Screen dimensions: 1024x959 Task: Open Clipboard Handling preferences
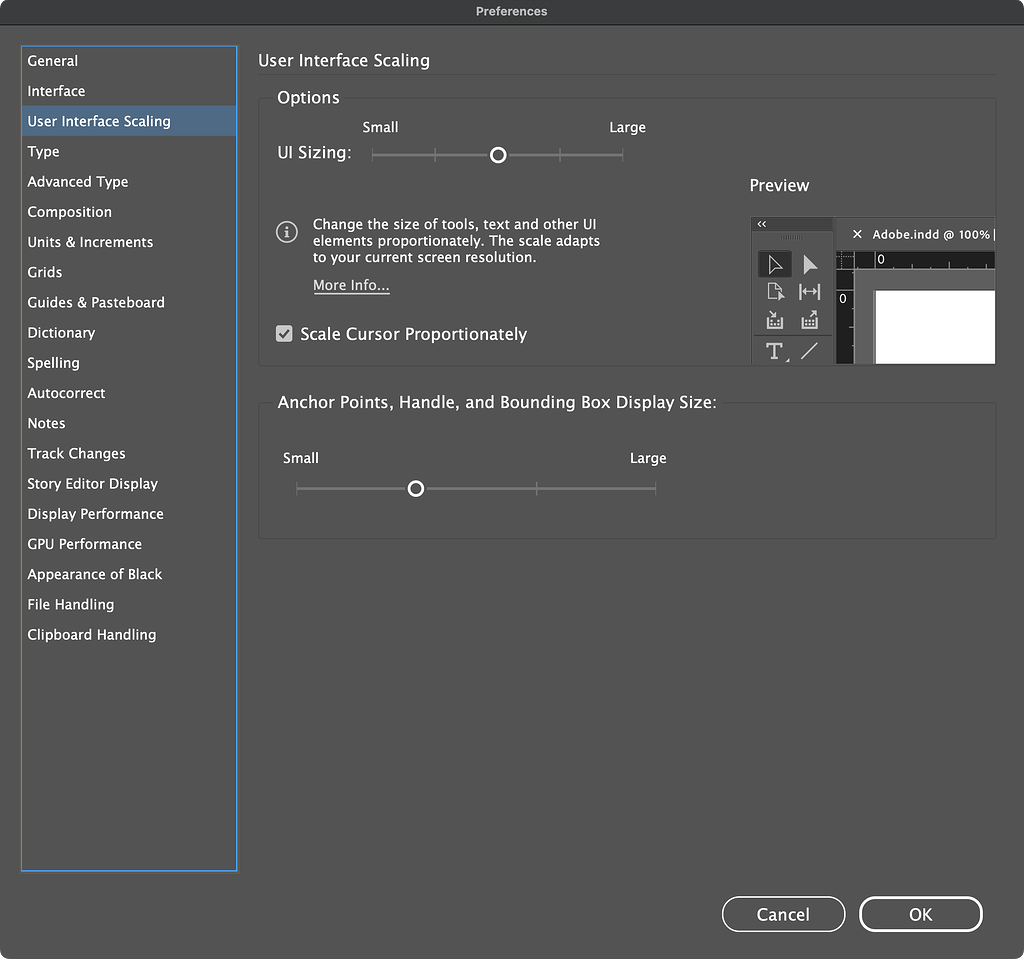pyautogui.click(x=129, y=635)
